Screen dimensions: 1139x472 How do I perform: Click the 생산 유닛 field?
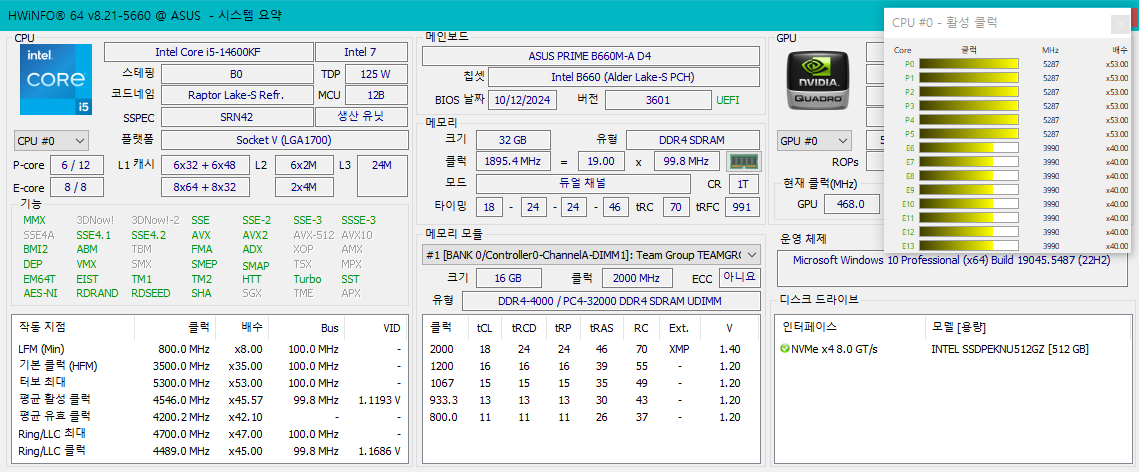pos(361,117)
